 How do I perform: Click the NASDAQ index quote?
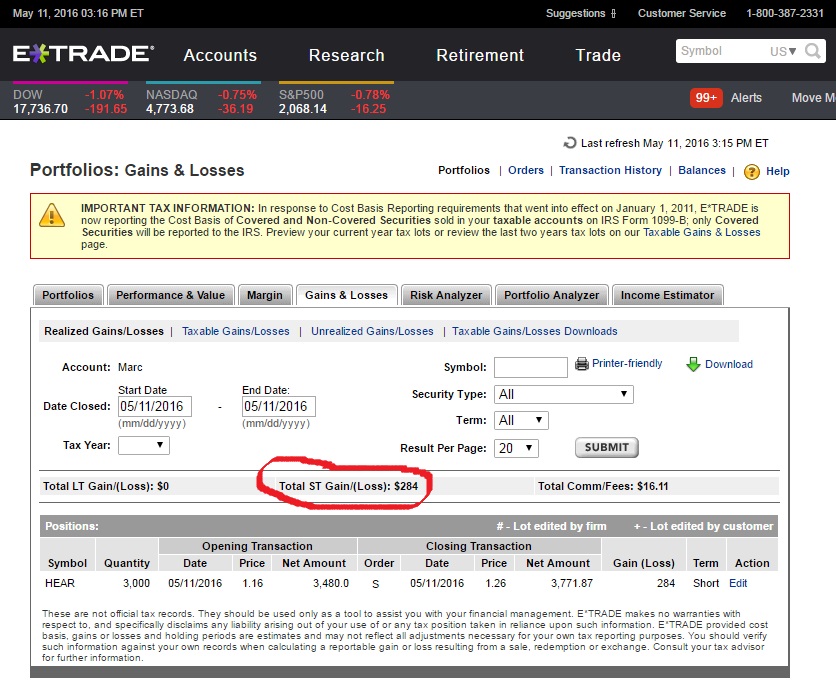point(202,101)
